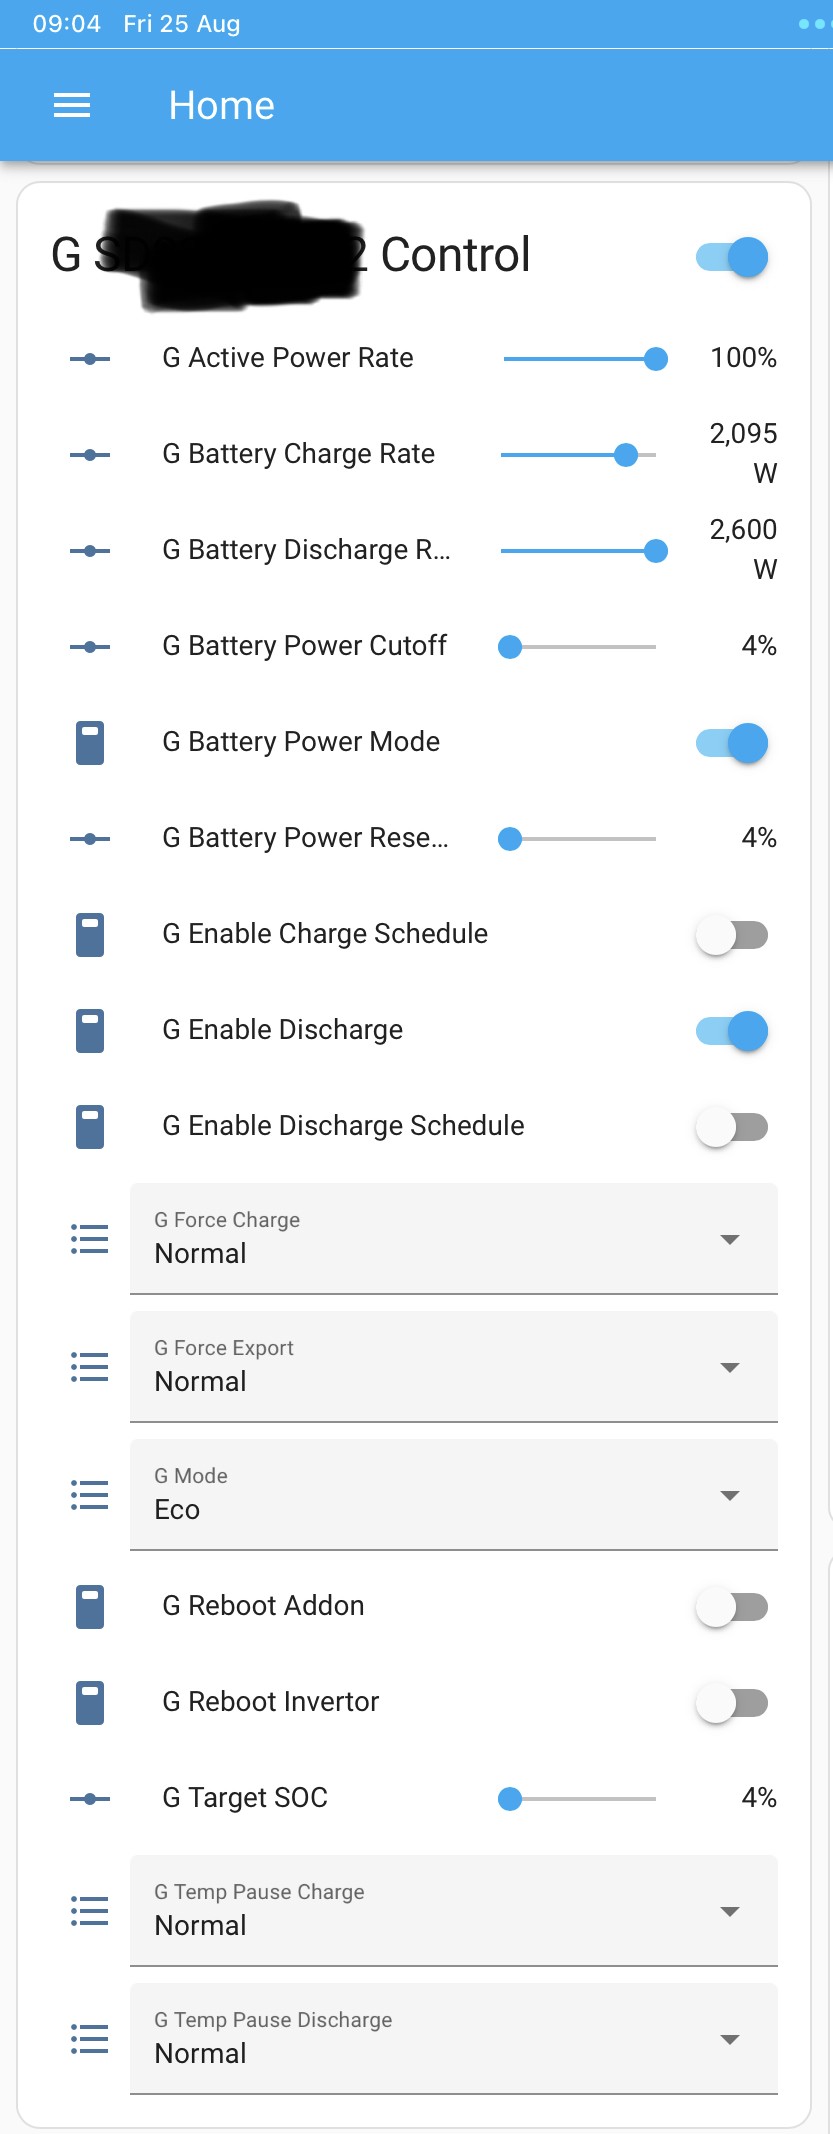The width and height of the screenshot is (833, 2134).
Task: Expand the G Mode Eco dropdown
Action: (x=454, y=1495)
